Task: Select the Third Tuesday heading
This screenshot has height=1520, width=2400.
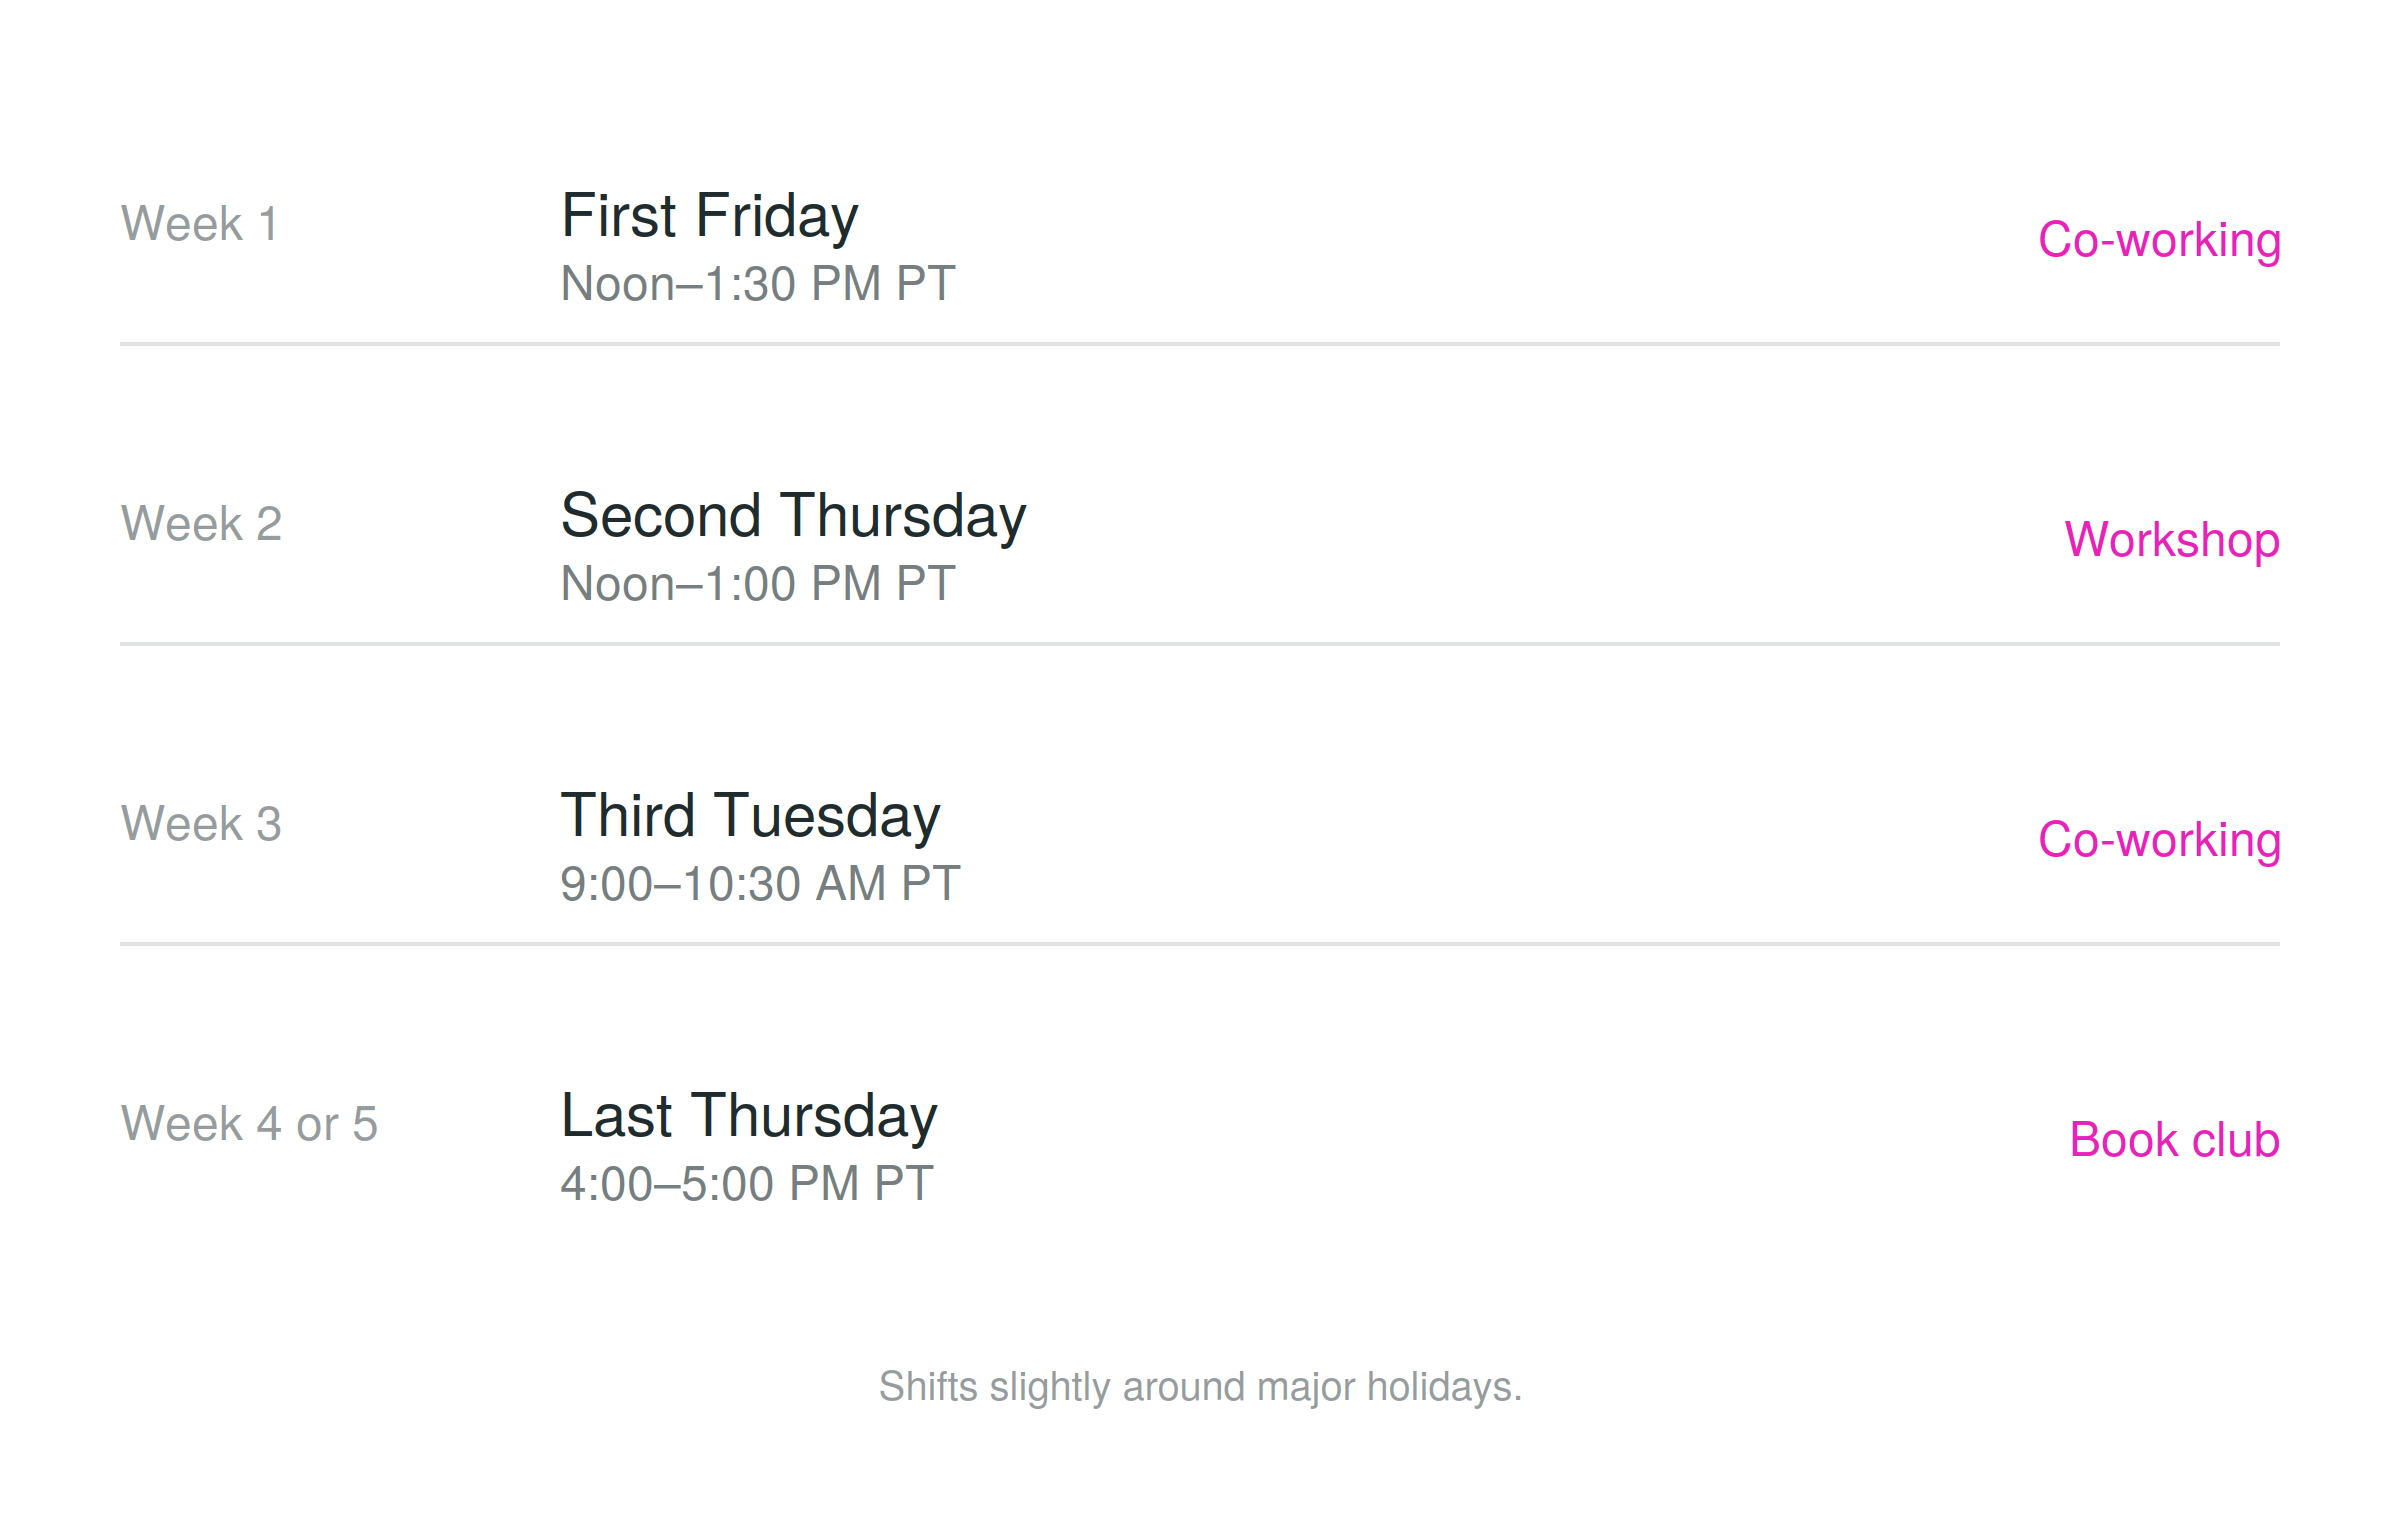Action: point(750,816)
